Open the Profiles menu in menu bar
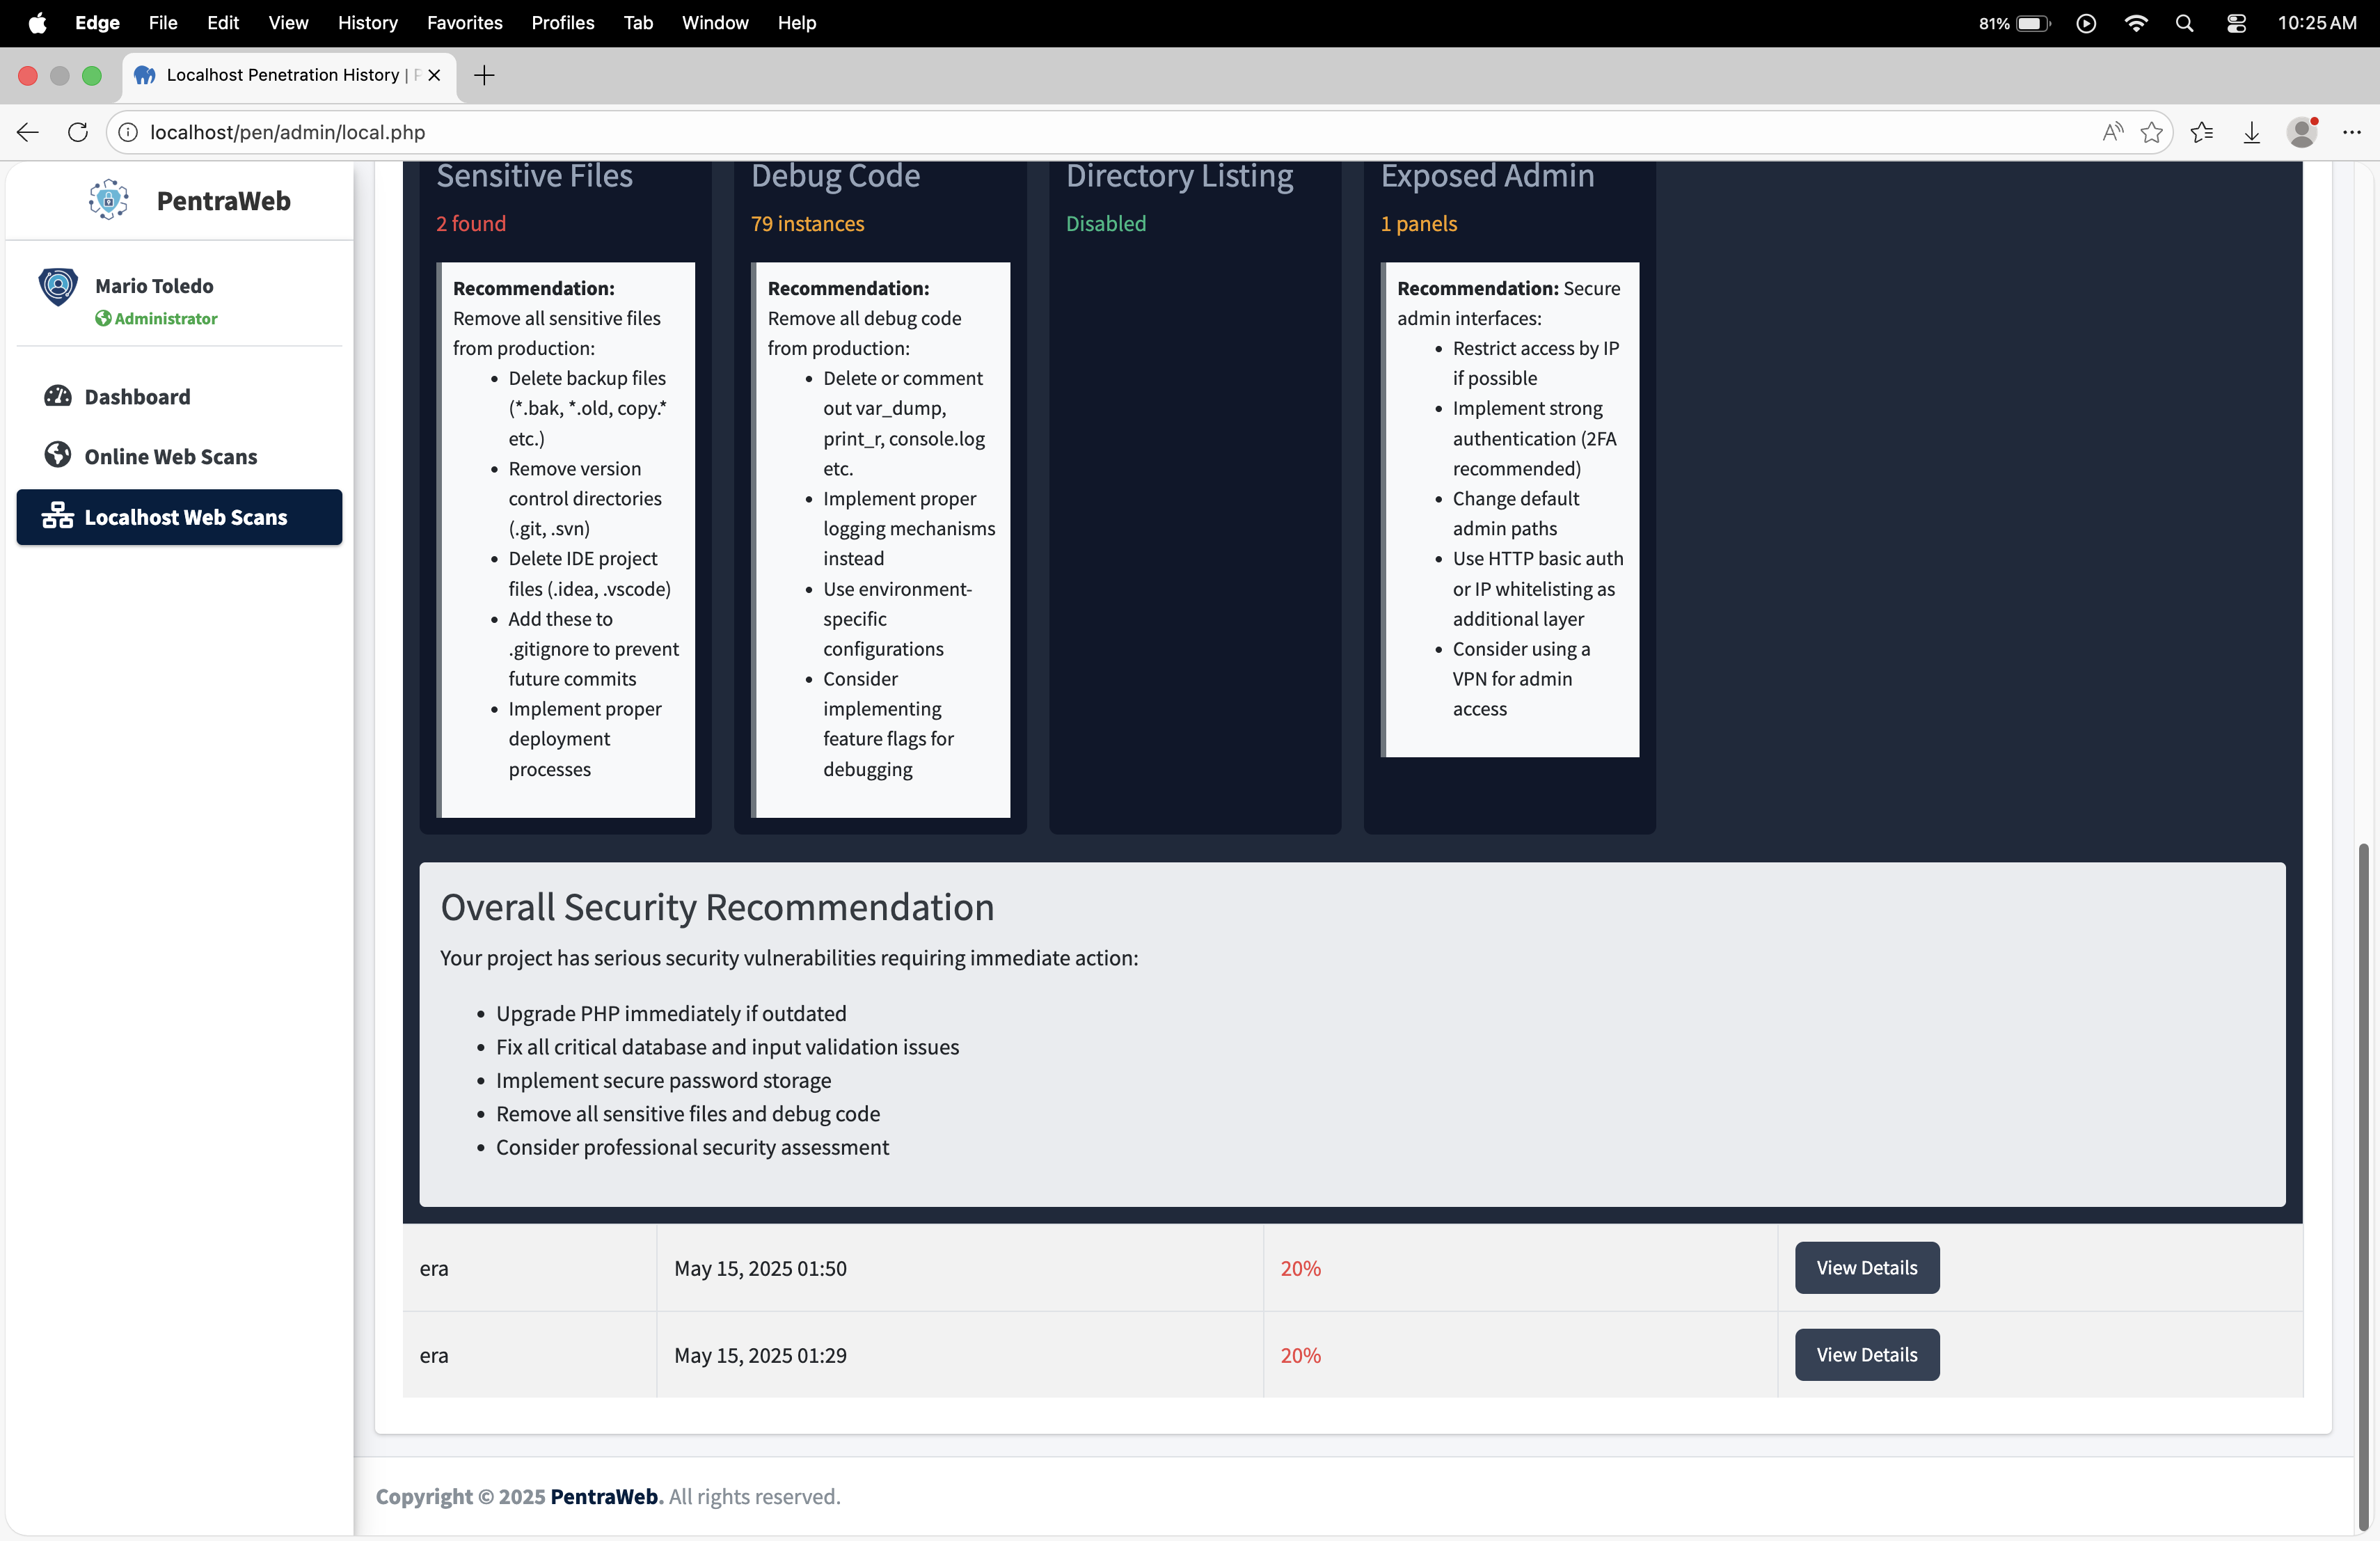 coord(562,23)
